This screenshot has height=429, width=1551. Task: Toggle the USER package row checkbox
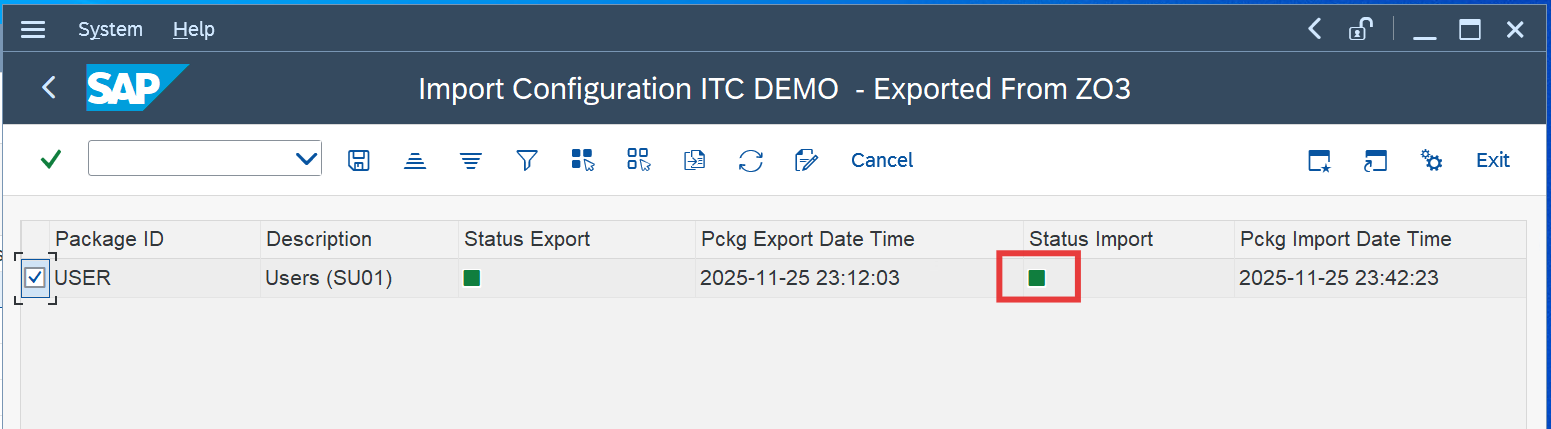[35, 278]
